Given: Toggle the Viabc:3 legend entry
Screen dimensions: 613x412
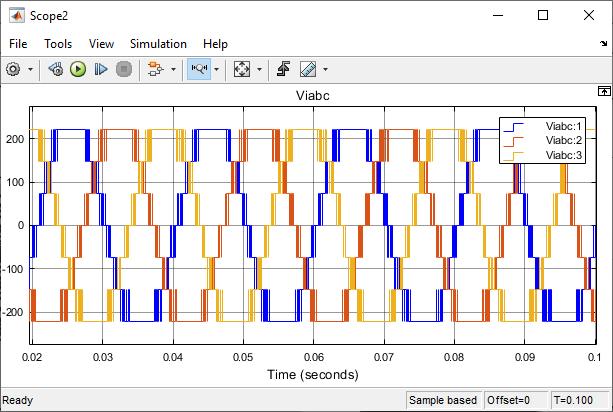Looking at the screenshot, I should [x=563, y=155].
